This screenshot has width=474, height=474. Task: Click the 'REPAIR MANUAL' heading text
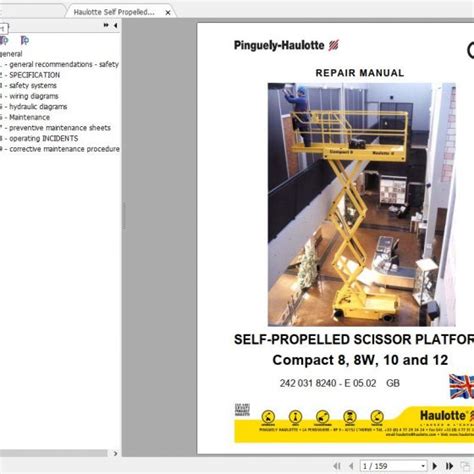pos(360,73)
